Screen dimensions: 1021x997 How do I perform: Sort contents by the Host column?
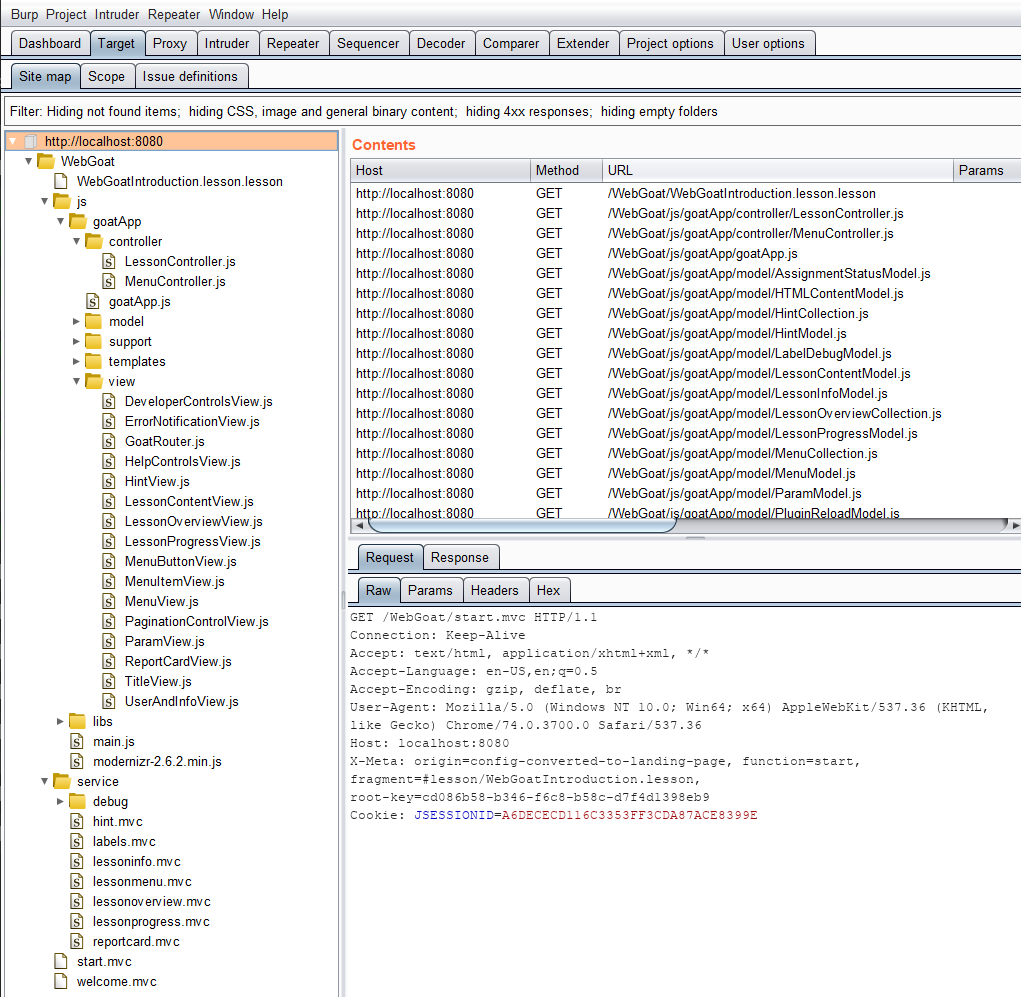(x=440, y=171)
